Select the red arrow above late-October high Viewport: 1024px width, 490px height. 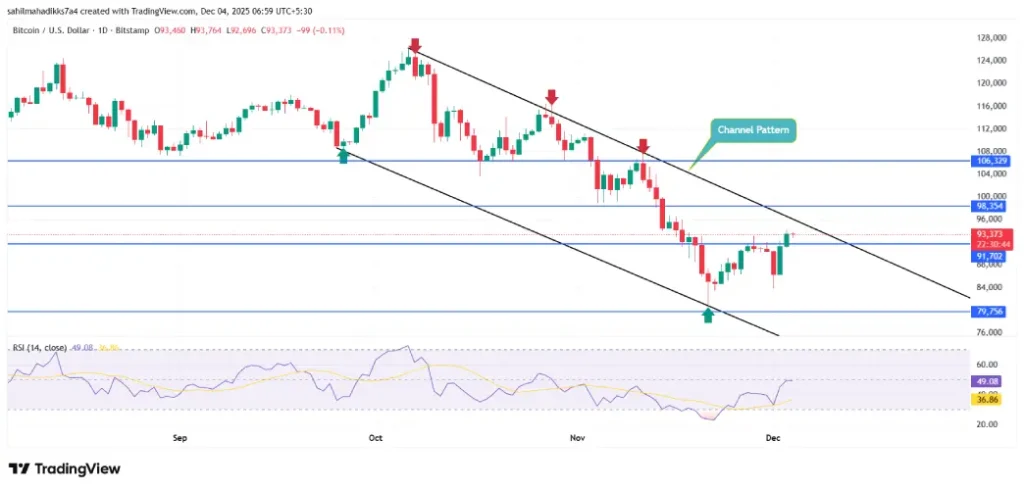pyautogui.click(x=551, y=96)
